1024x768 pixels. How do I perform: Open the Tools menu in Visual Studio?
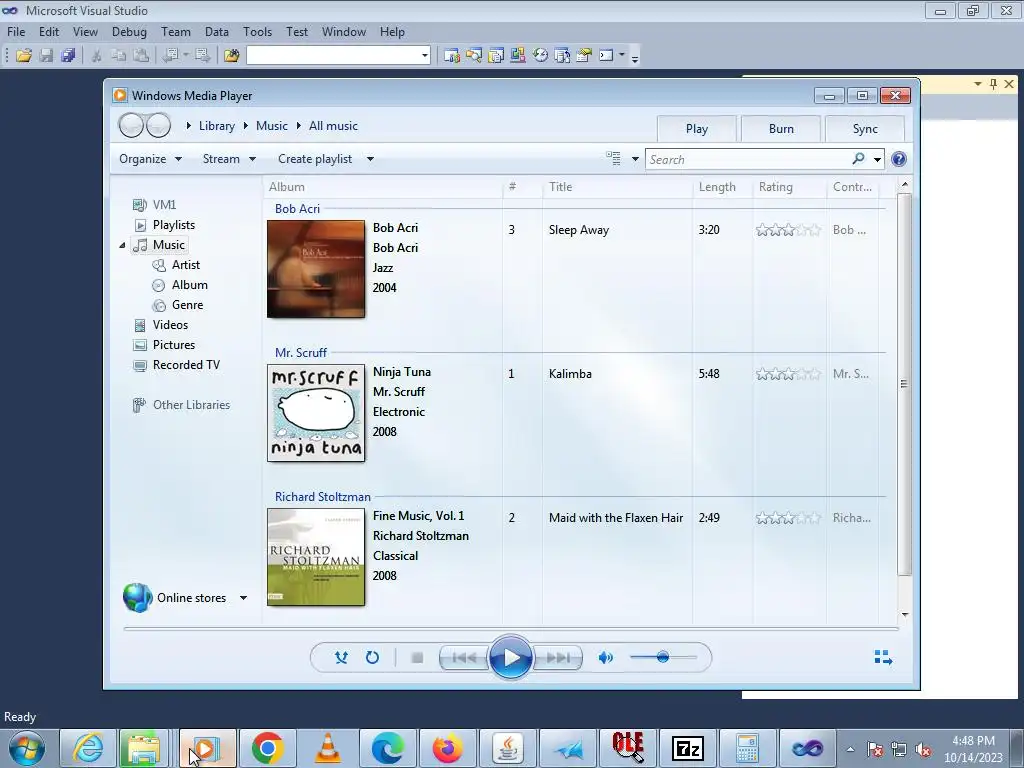257,32
